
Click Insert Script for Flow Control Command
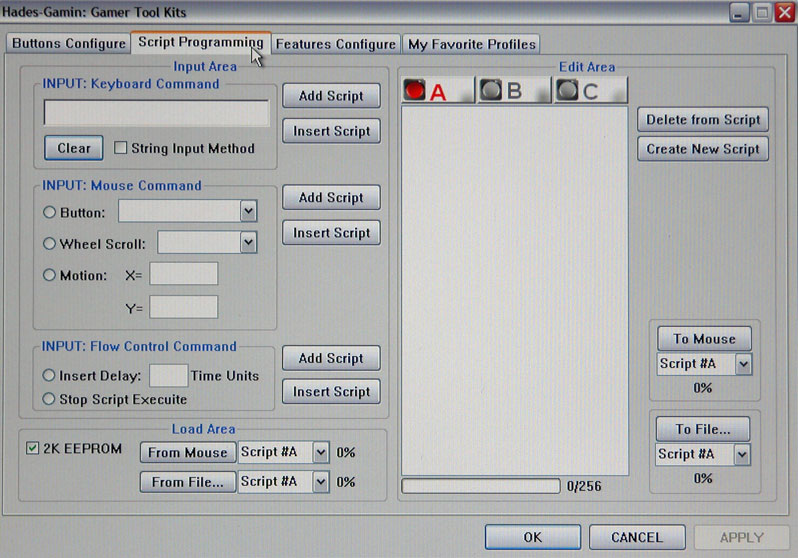coord(331,392)
